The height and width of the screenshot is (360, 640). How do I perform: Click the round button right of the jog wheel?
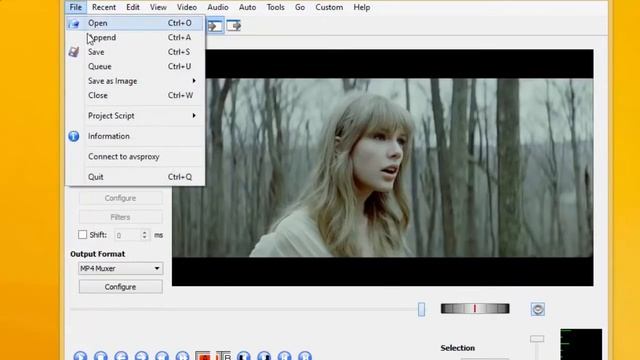pyautogui.click(x=538, y=309)
